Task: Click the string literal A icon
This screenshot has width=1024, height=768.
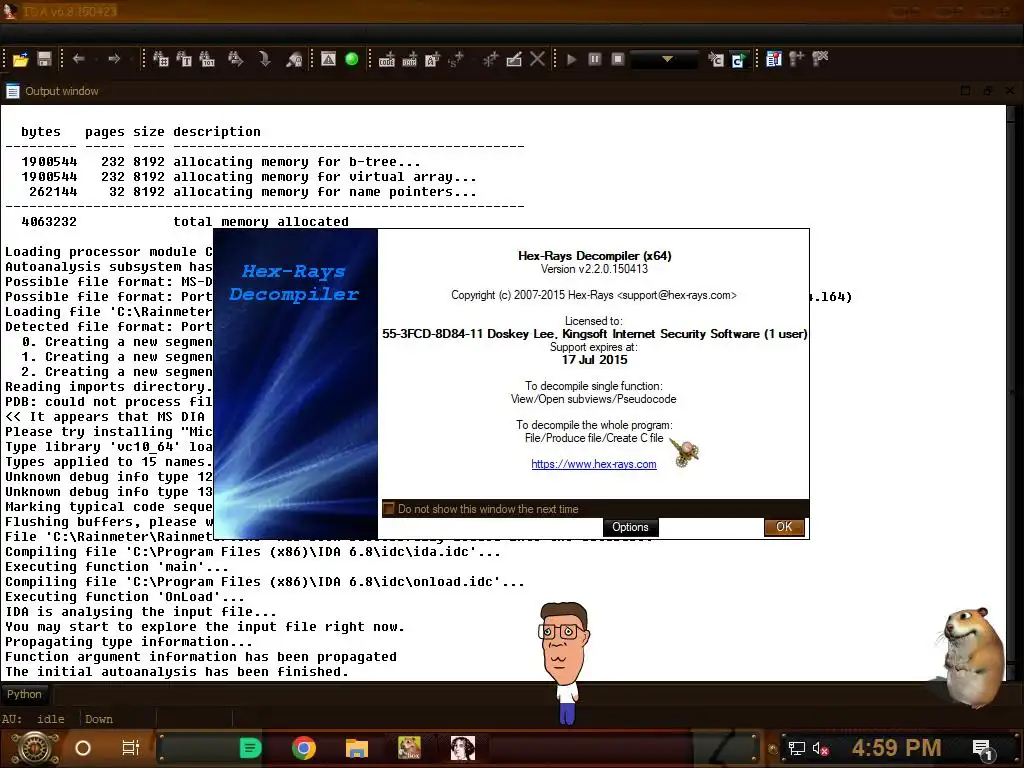Action: coord(432,59)
